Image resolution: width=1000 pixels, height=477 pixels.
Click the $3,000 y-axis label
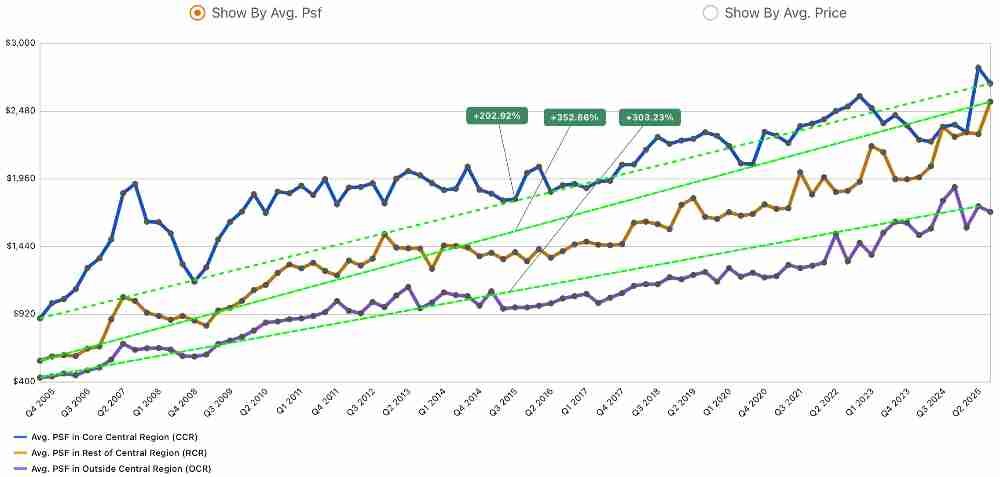(20, 43)
